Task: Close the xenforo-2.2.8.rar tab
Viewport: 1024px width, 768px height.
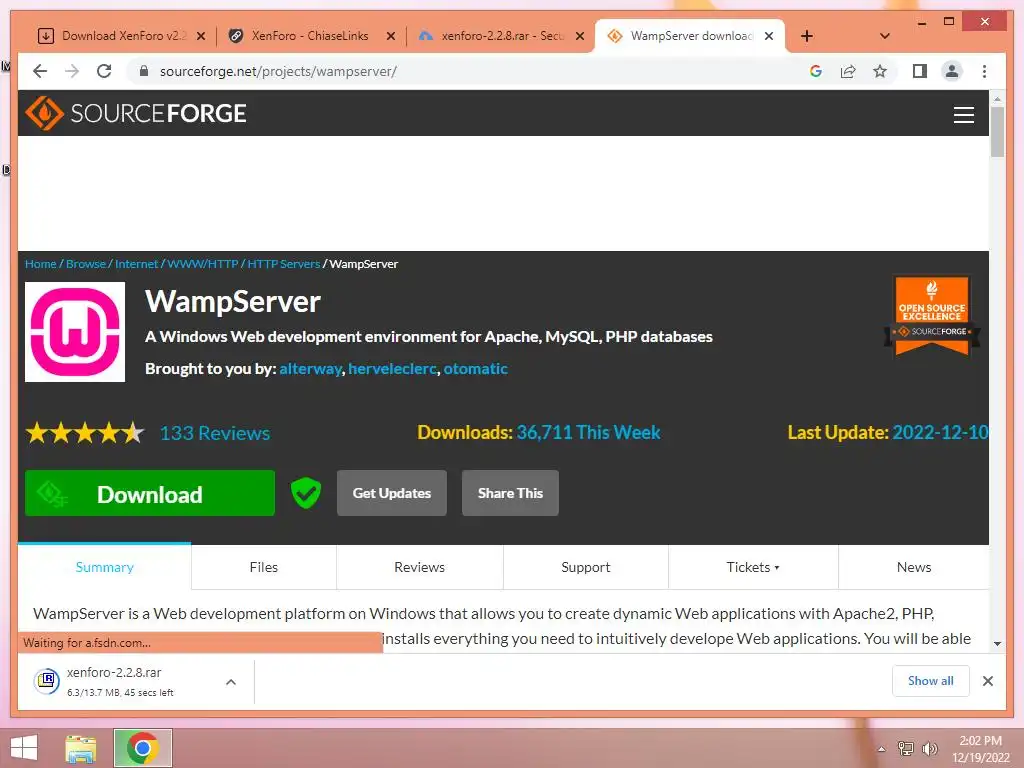Action: click(579, 36)
